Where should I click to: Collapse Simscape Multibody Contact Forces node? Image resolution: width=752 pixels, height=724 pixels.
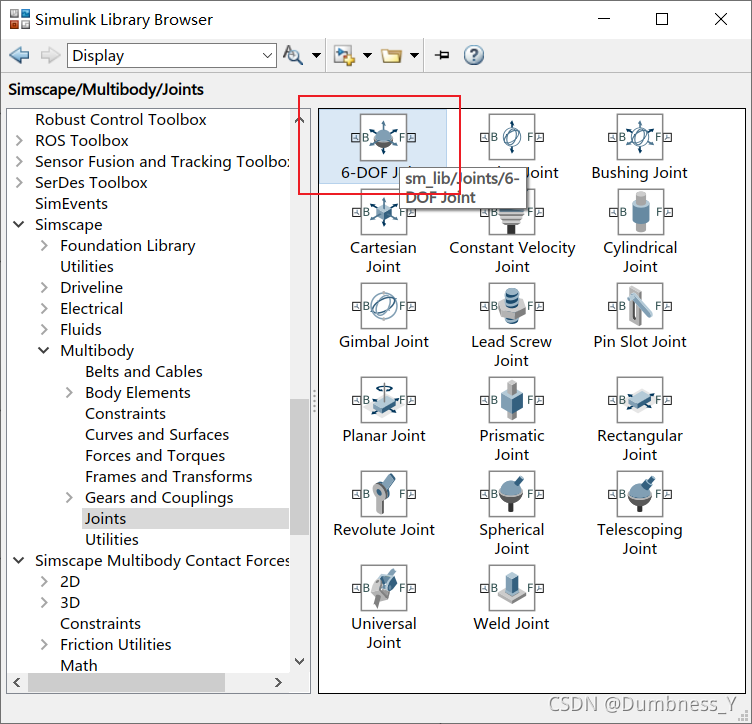(19, 561)
